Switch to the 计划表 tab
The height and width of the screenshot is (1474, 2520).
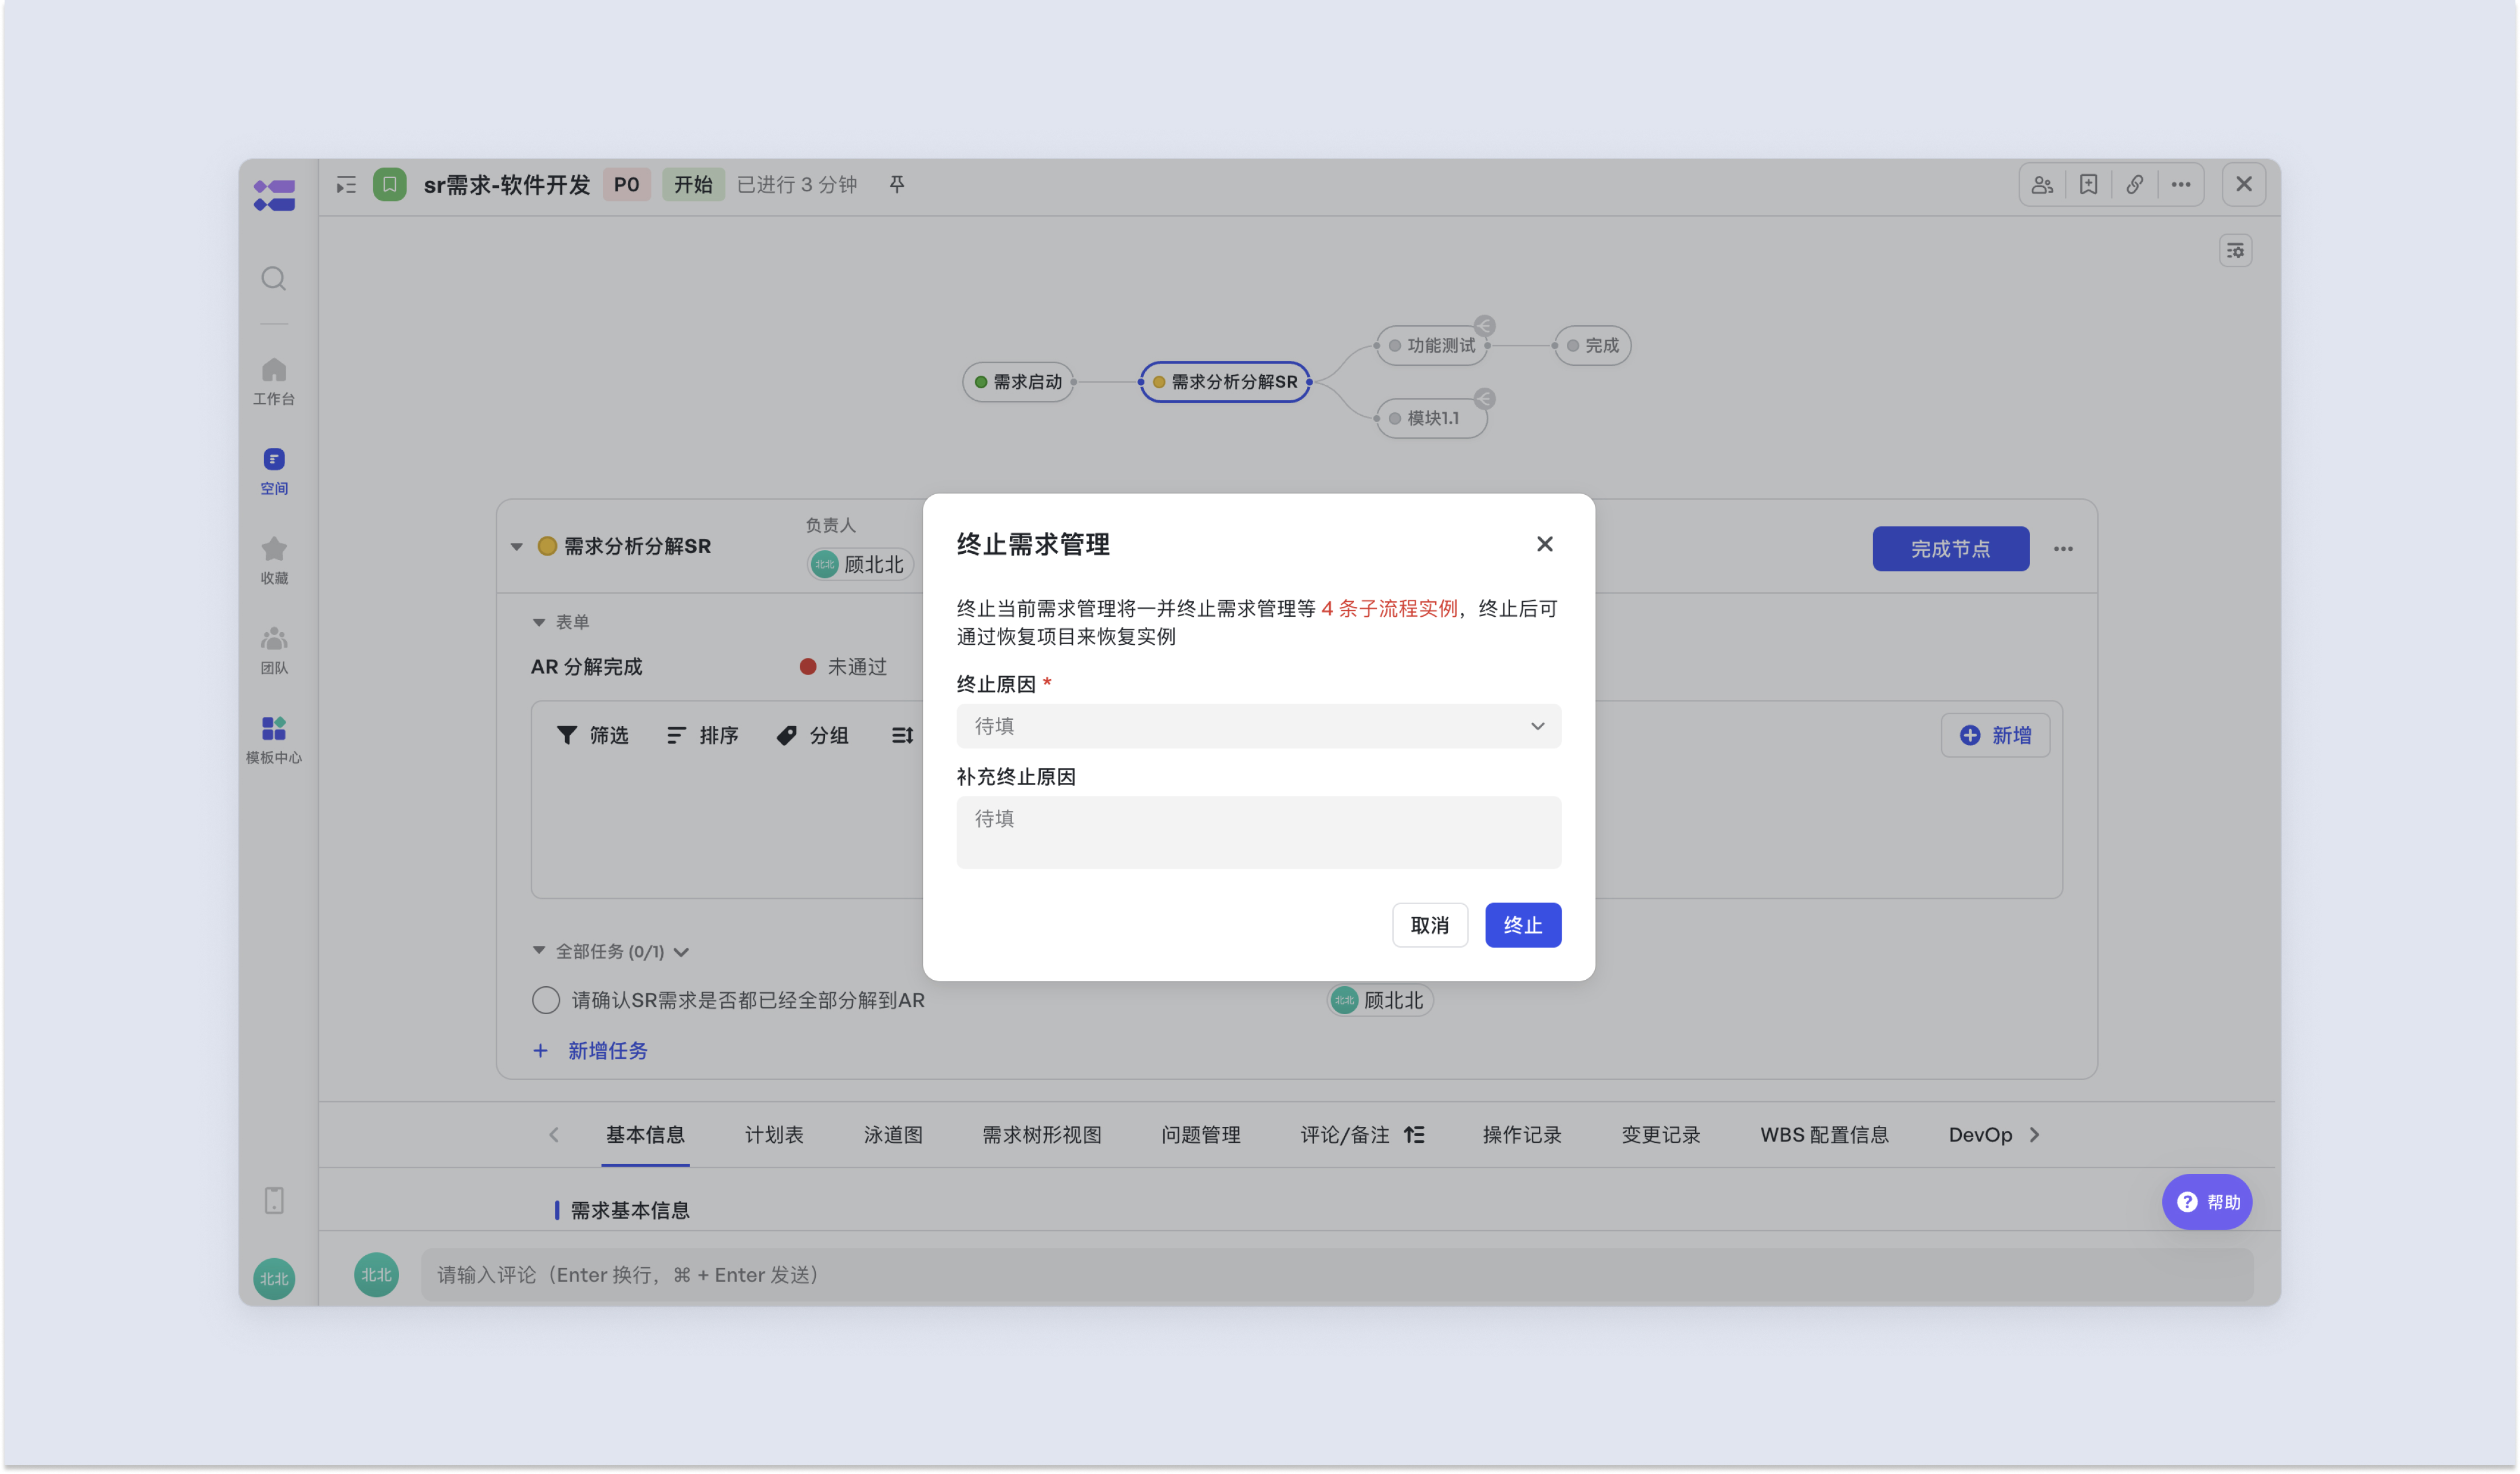coord(774,1134)
